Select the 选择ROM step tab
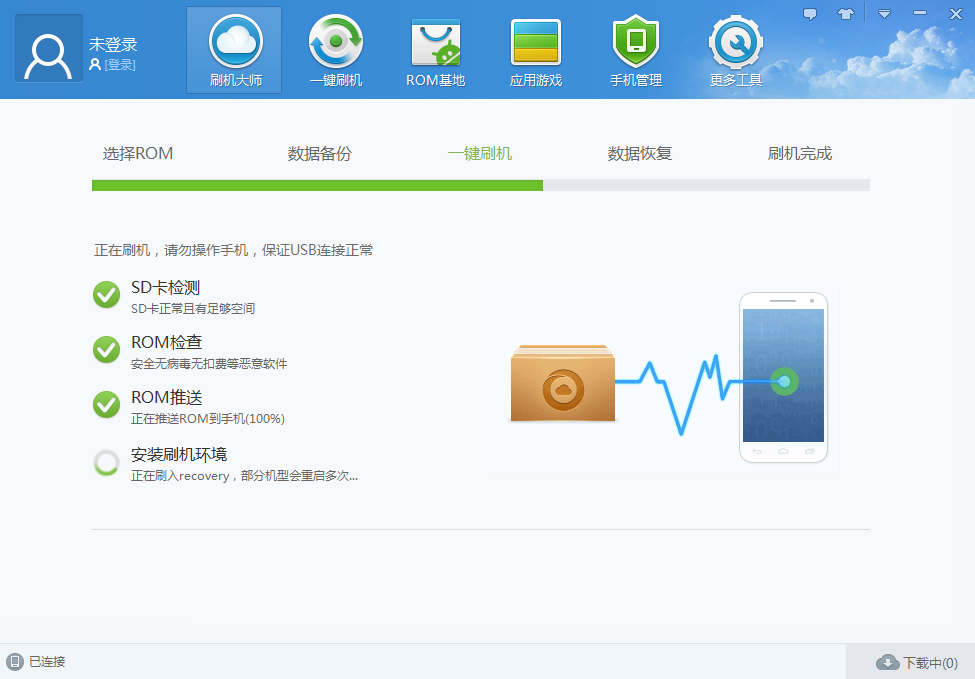Viewport: 975px width, 679px height. 138,153
